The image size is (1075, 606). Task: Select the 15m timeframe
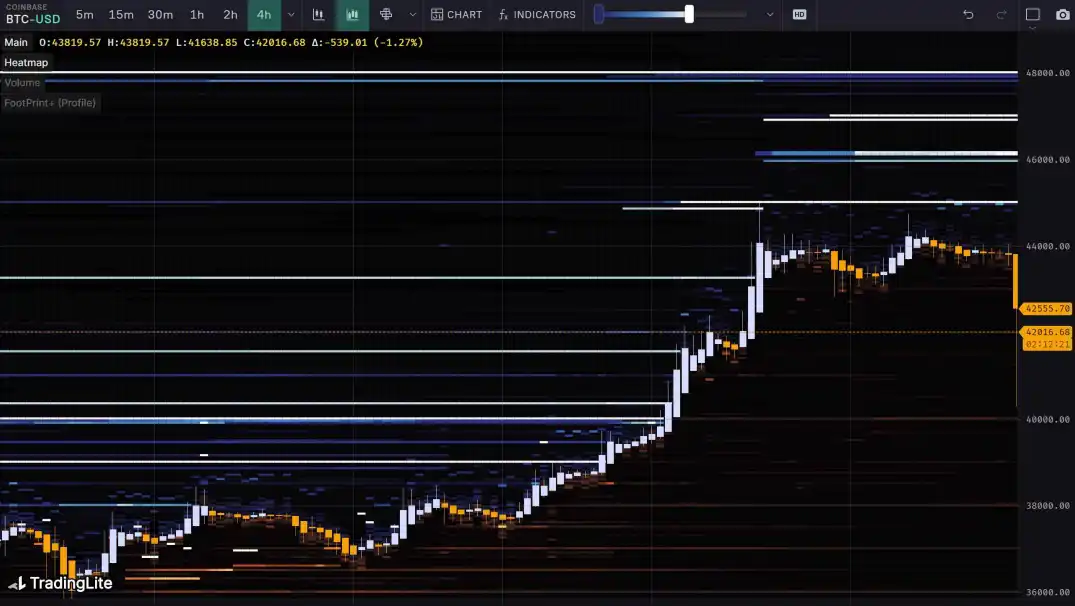(121, 15)
